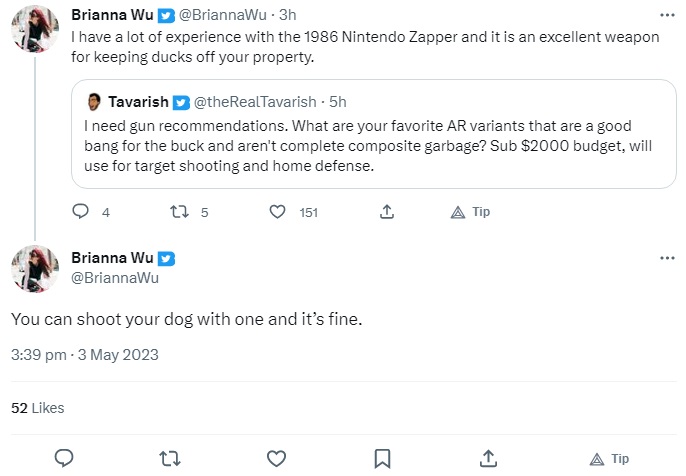The height and width of the screenshot is (476, 686).
Task: View the 52 Likes list
Action: [38, 408]
